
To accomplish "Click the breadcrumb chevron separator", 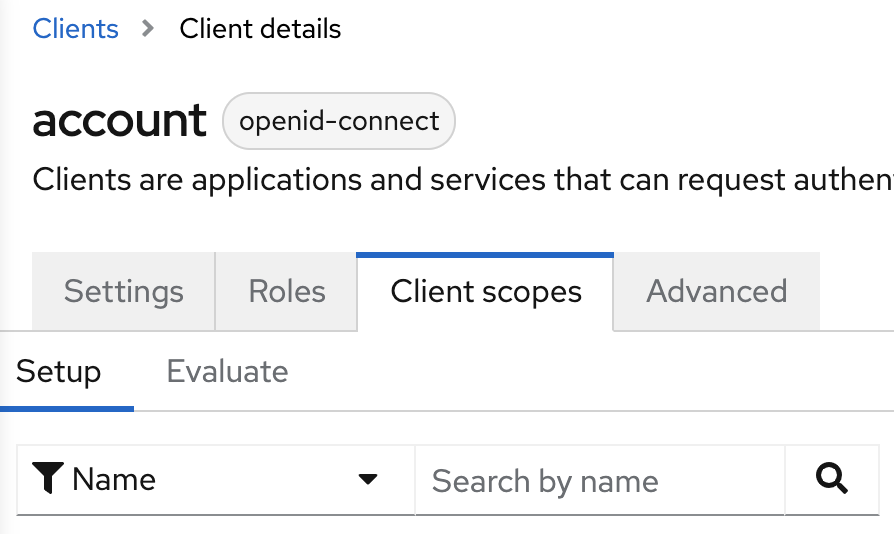I will (148, 28).
